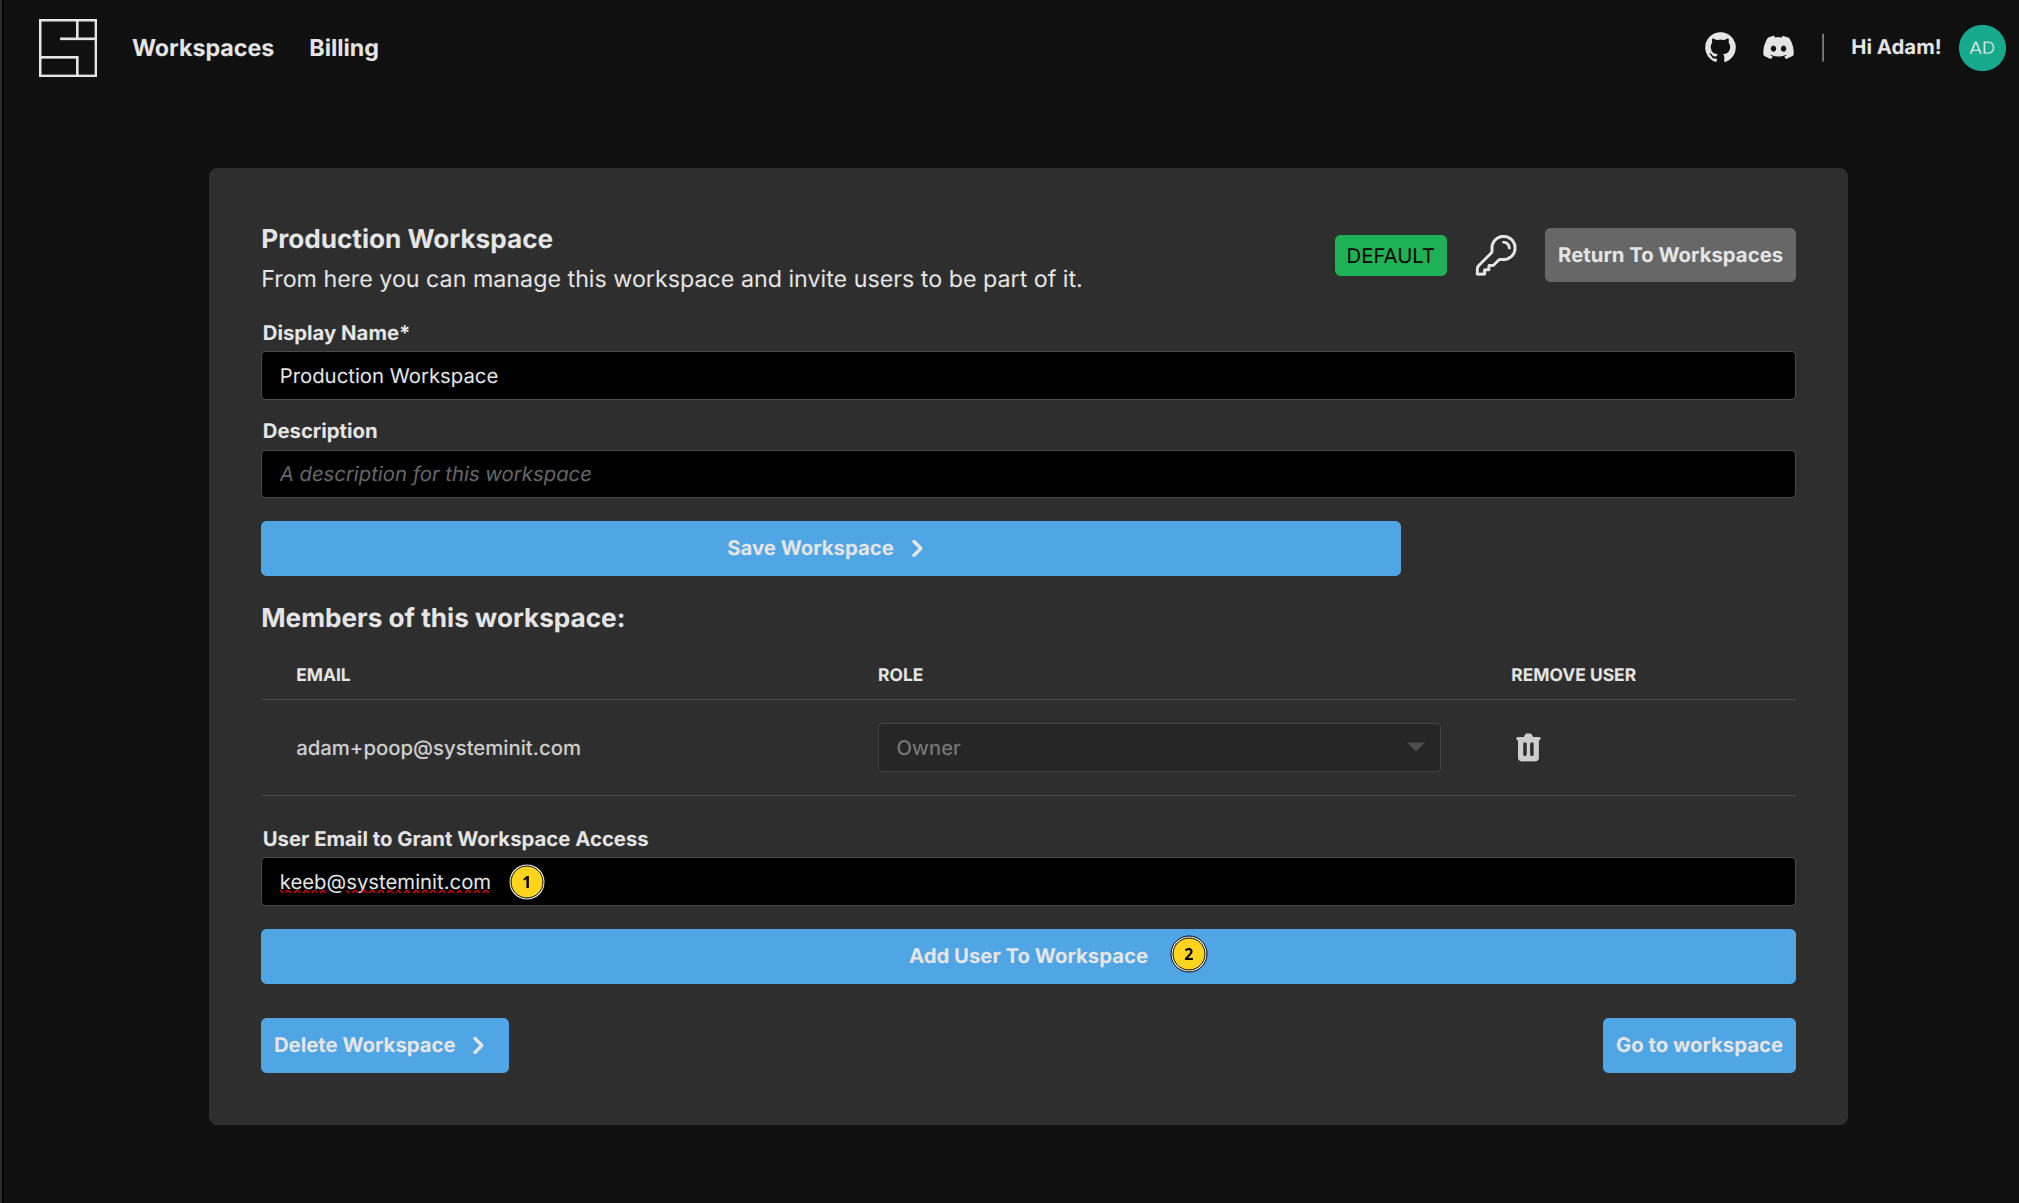Screen dimensions: 2019x1203
Task: Click Add User To Workspace button
Action: (x=1027, y=956)
